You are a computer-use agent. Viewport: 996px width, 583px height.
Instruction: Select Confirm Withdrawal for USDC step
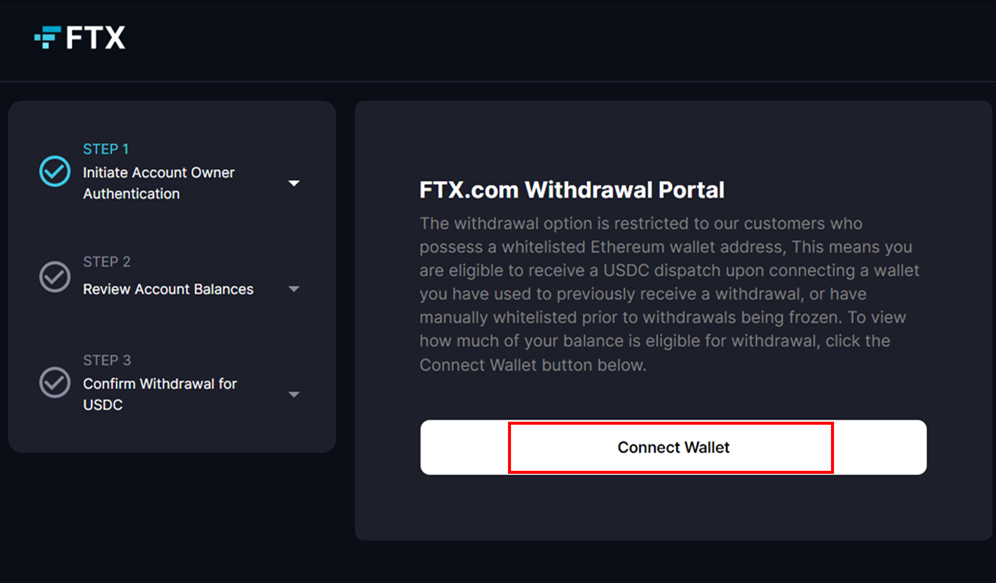click(159, 394)
